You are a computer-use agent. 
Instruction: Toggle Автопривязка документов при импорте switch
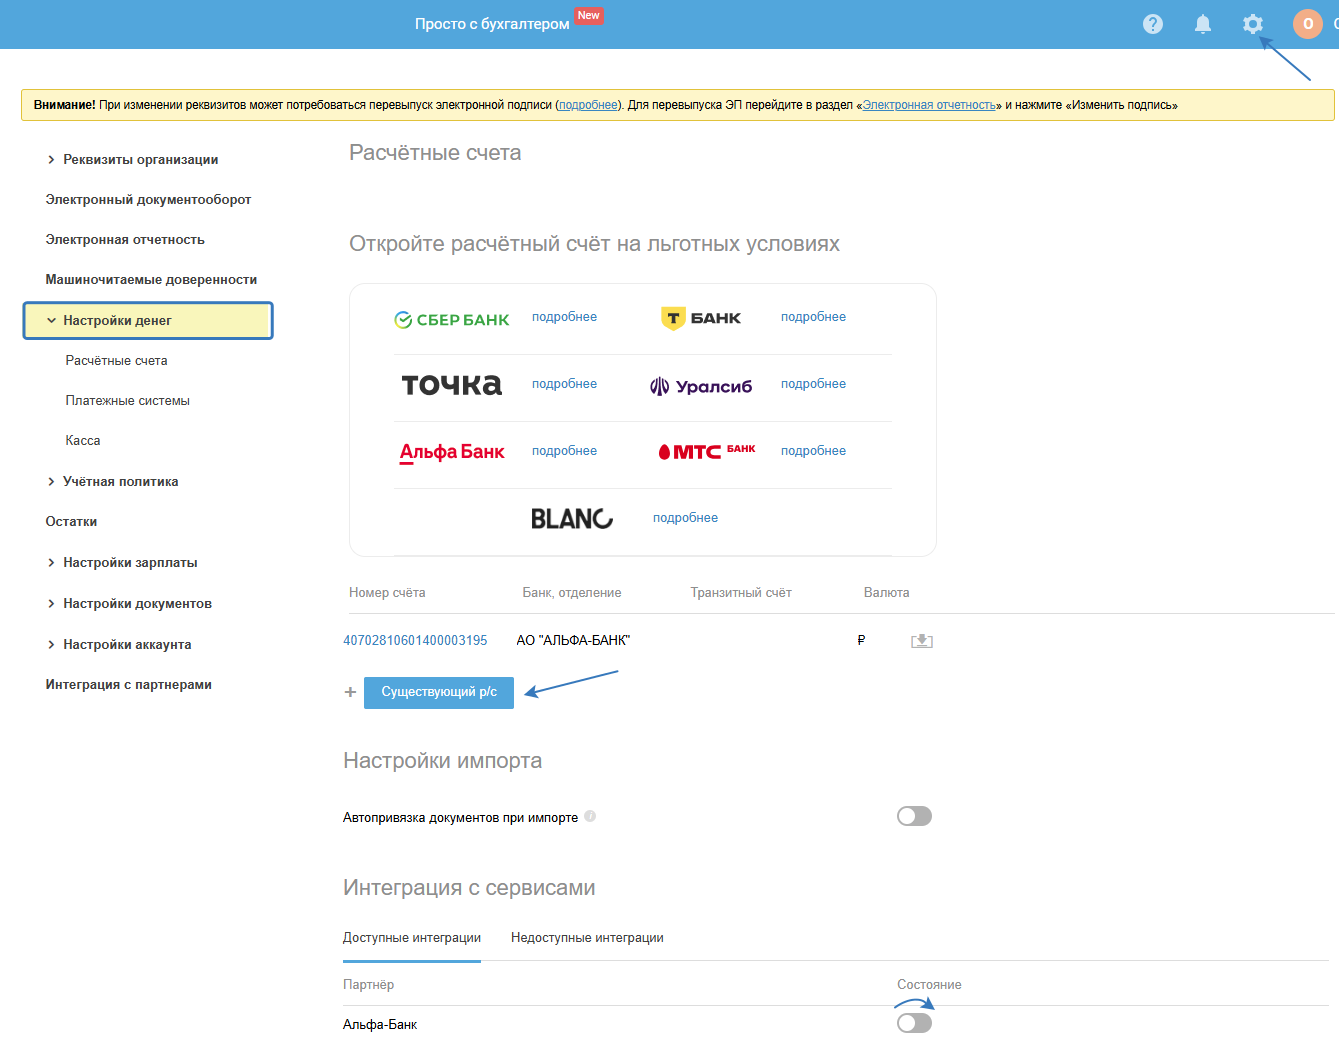pyautogui.click(x=914, y=816)
